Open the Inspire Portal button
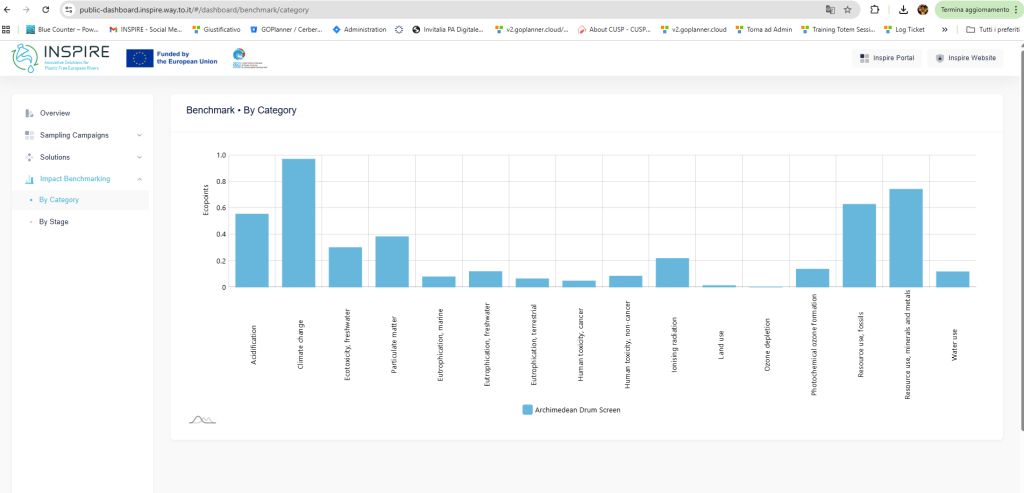The width and height of the screenshot is (1024, 493). 886,58
